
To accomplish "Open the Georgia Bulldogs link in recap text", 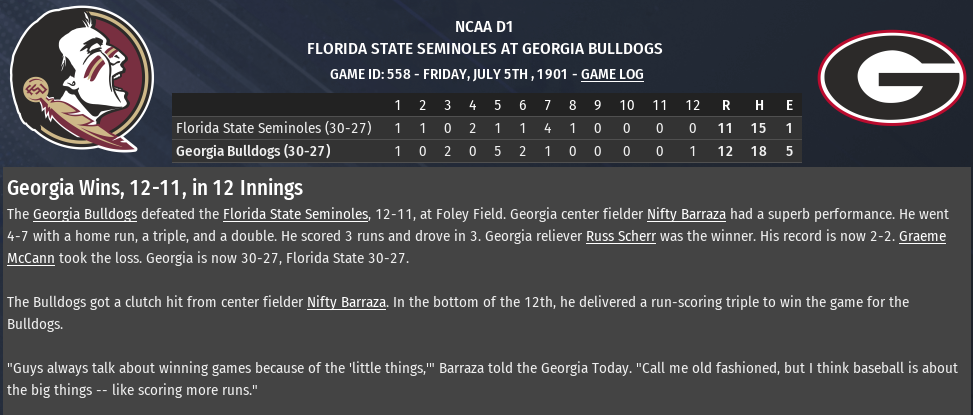I will (x=85, y=214).
